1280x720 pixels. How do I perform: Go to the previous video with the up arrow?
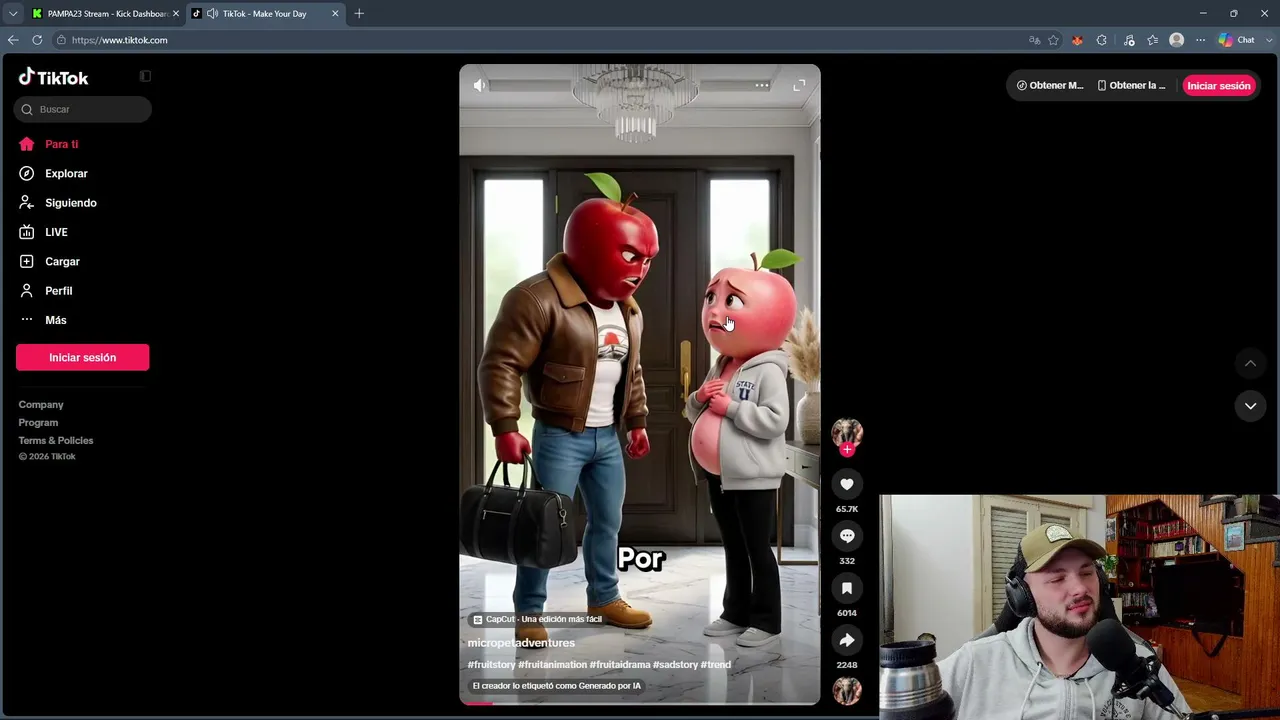pyautogui.click(x=1250, y=363)
